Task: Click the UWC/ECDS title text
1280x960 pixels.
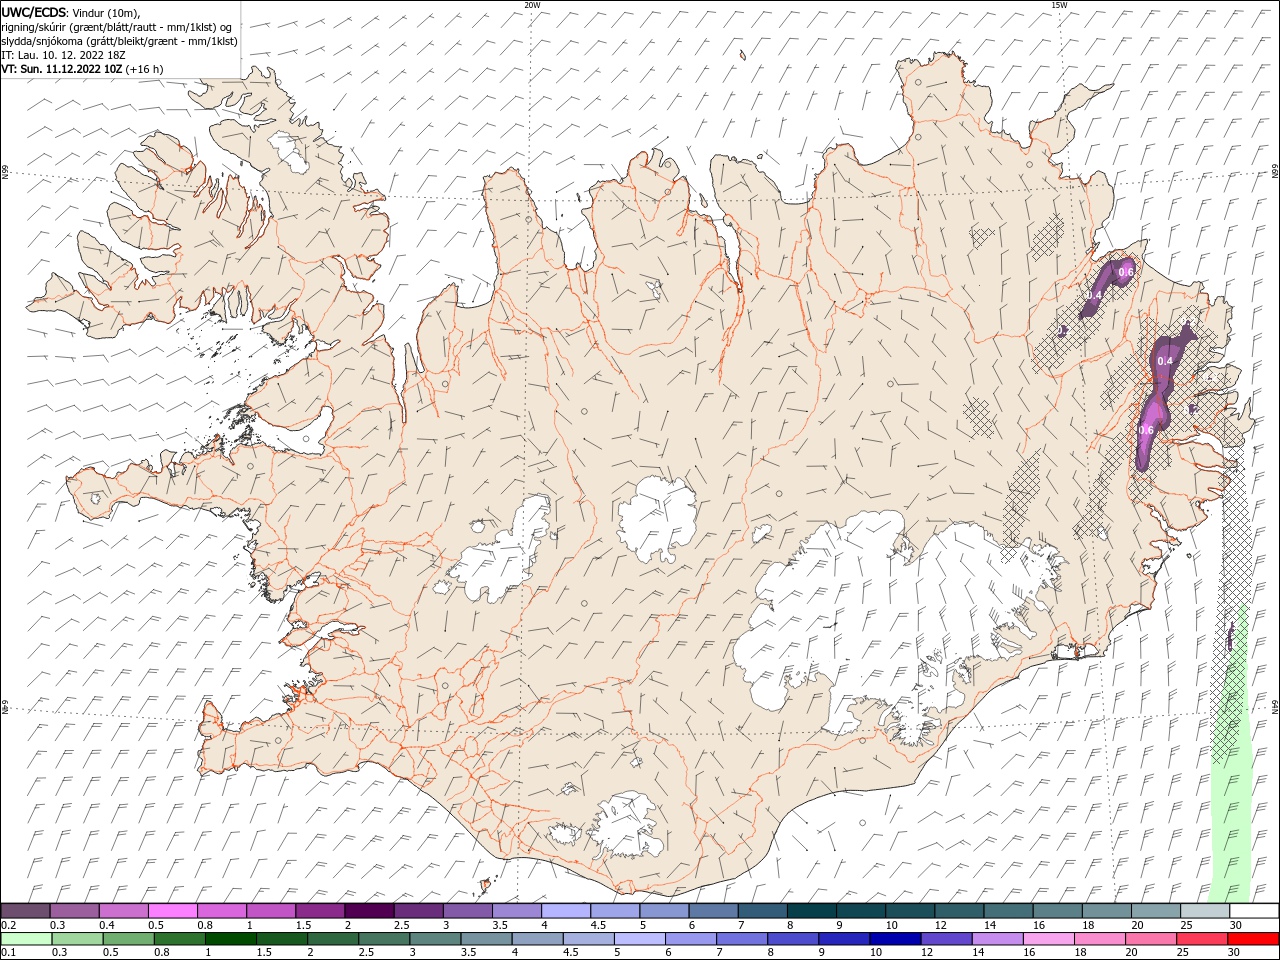Action: click(35, 12)
